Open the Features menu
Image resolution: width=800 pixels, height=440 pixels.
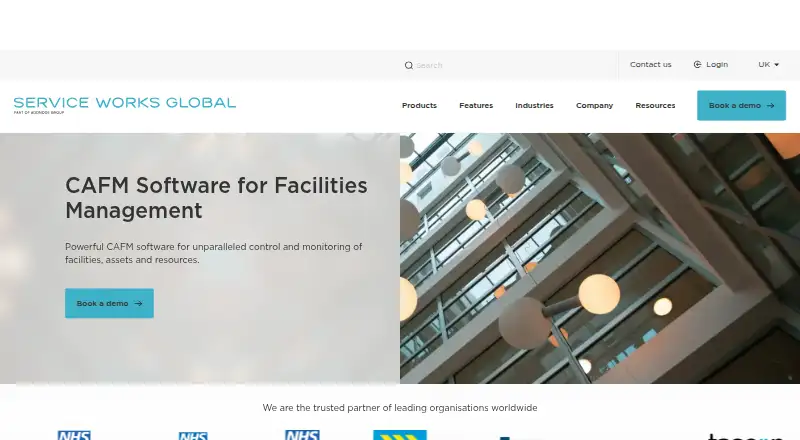(476, 106)
